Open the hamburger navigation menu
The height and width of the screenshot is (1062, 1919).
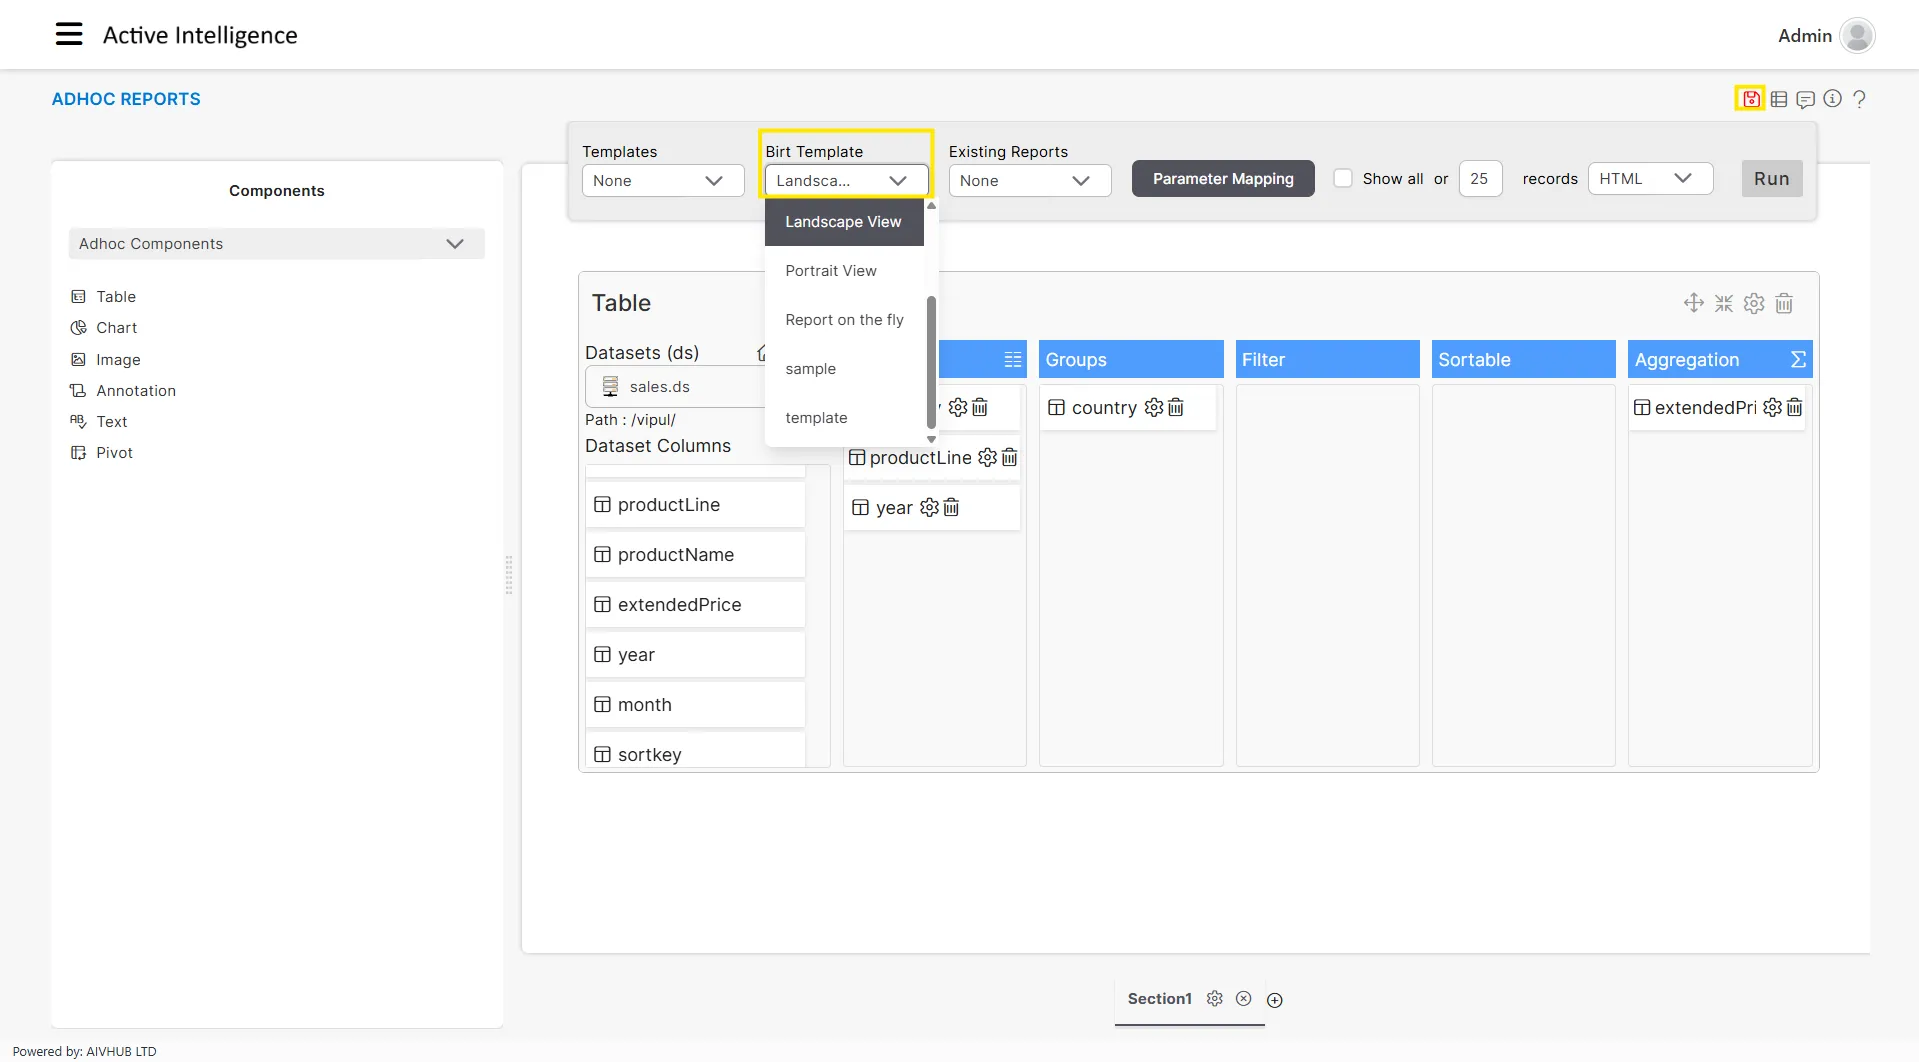pos(69,35)
